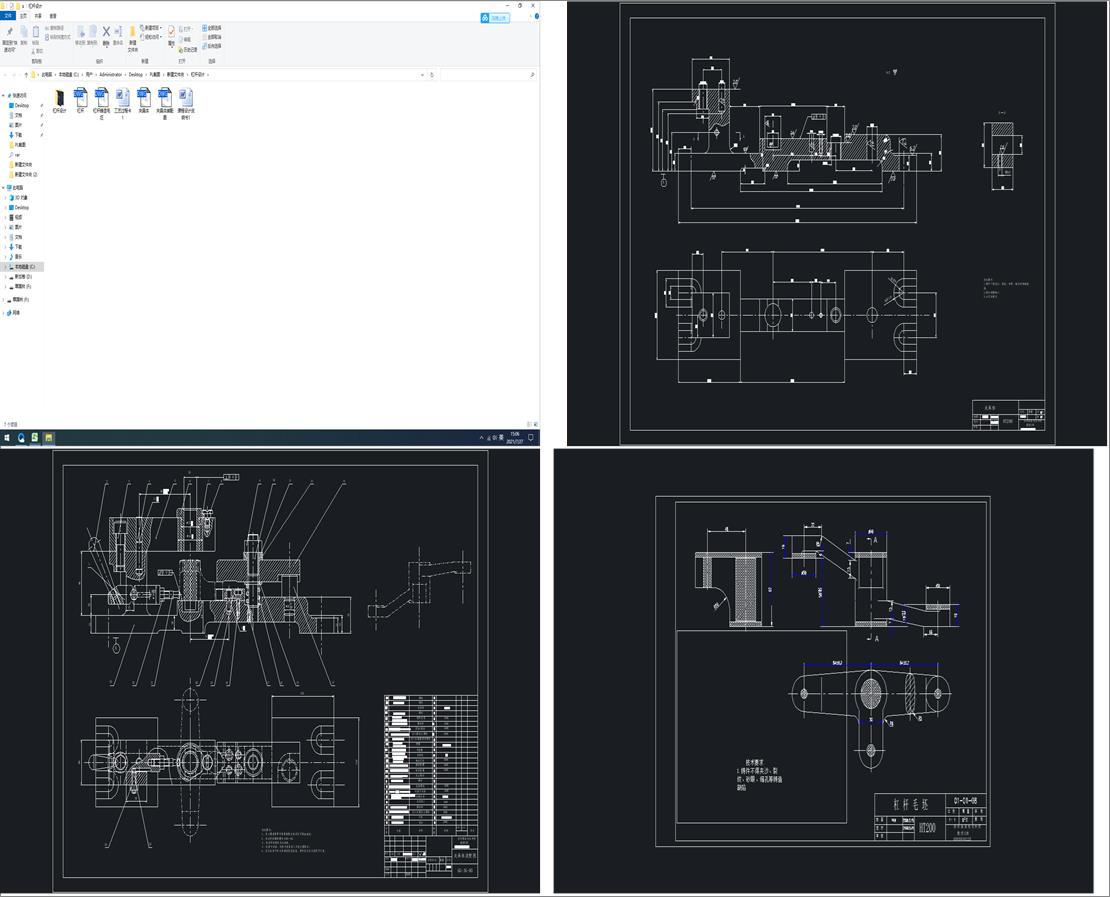Screen dimensions: 1110x897
Task: Click the File Explorer taskbar icon
Action: click(x=48, y=438)
